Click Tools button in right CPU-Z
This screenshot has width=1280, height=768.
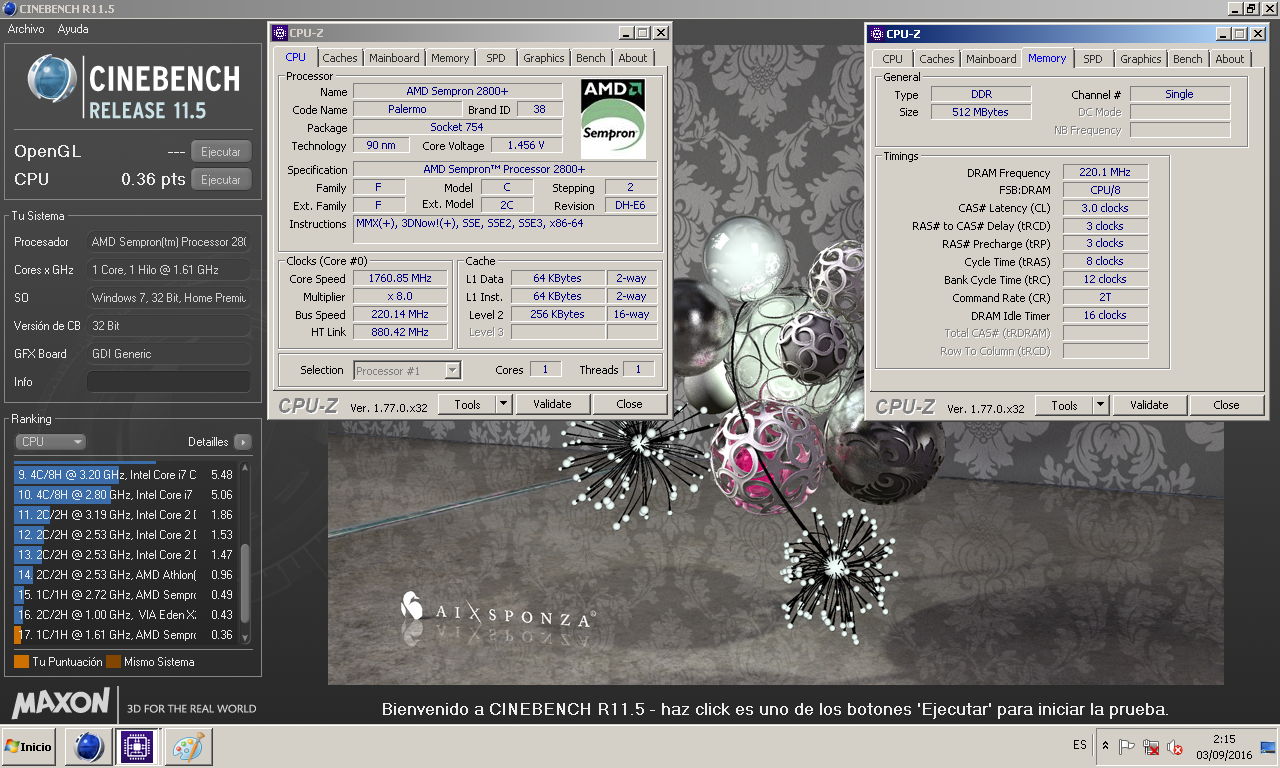pyautogui.click(x=1064, y=405)
